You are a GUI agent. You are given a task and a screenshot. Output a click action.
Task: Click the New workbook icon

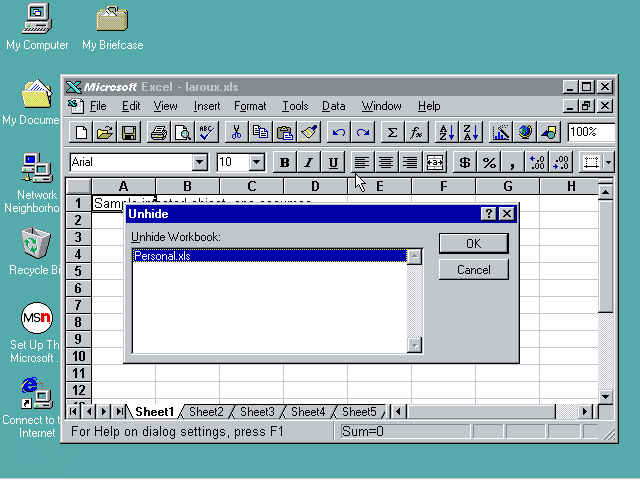(81, 132)
